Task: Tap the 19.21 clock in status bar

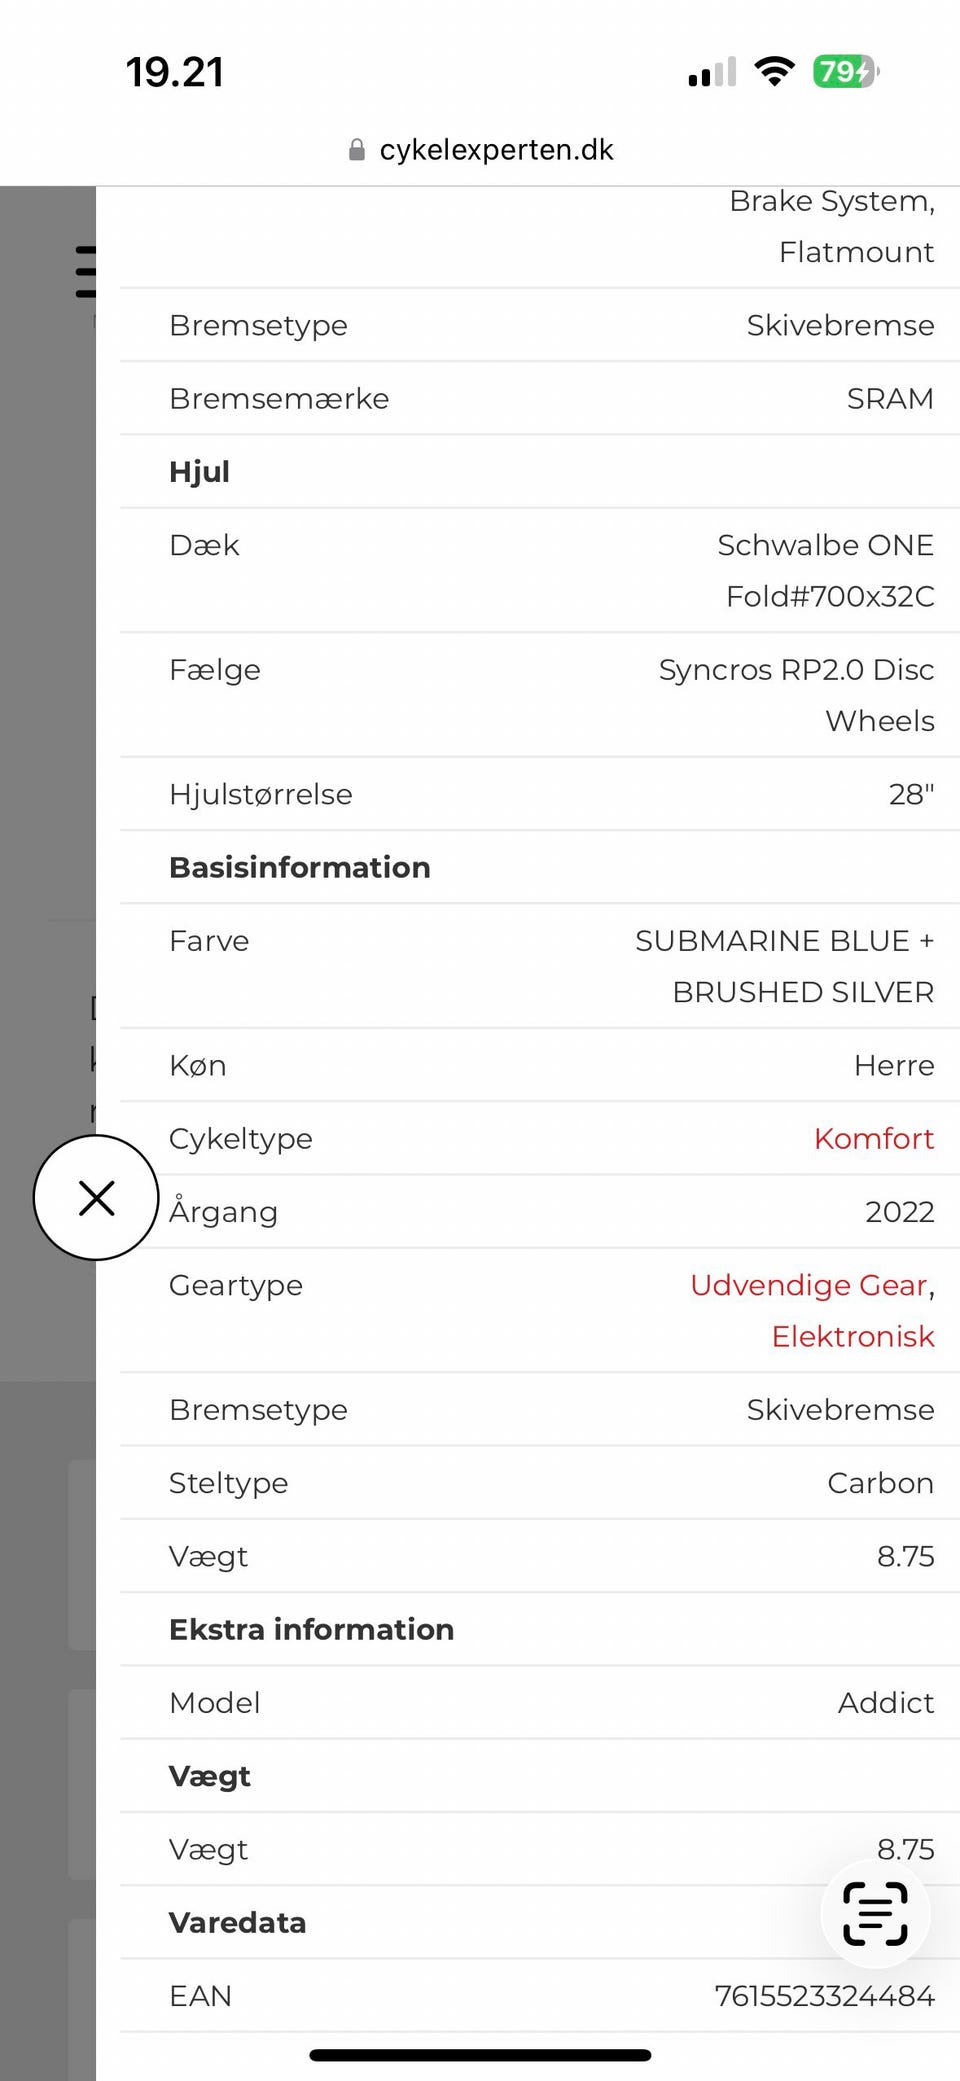Action: tap(175, 72)
